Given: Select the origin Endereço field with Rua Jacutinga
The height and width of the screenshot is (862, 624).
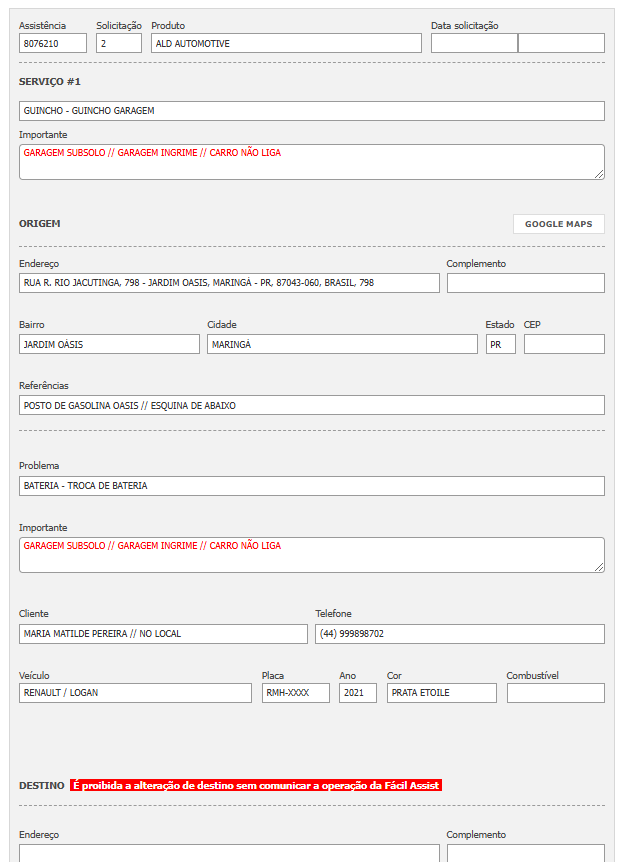Looking at the screenshot, I should (229, 283).
